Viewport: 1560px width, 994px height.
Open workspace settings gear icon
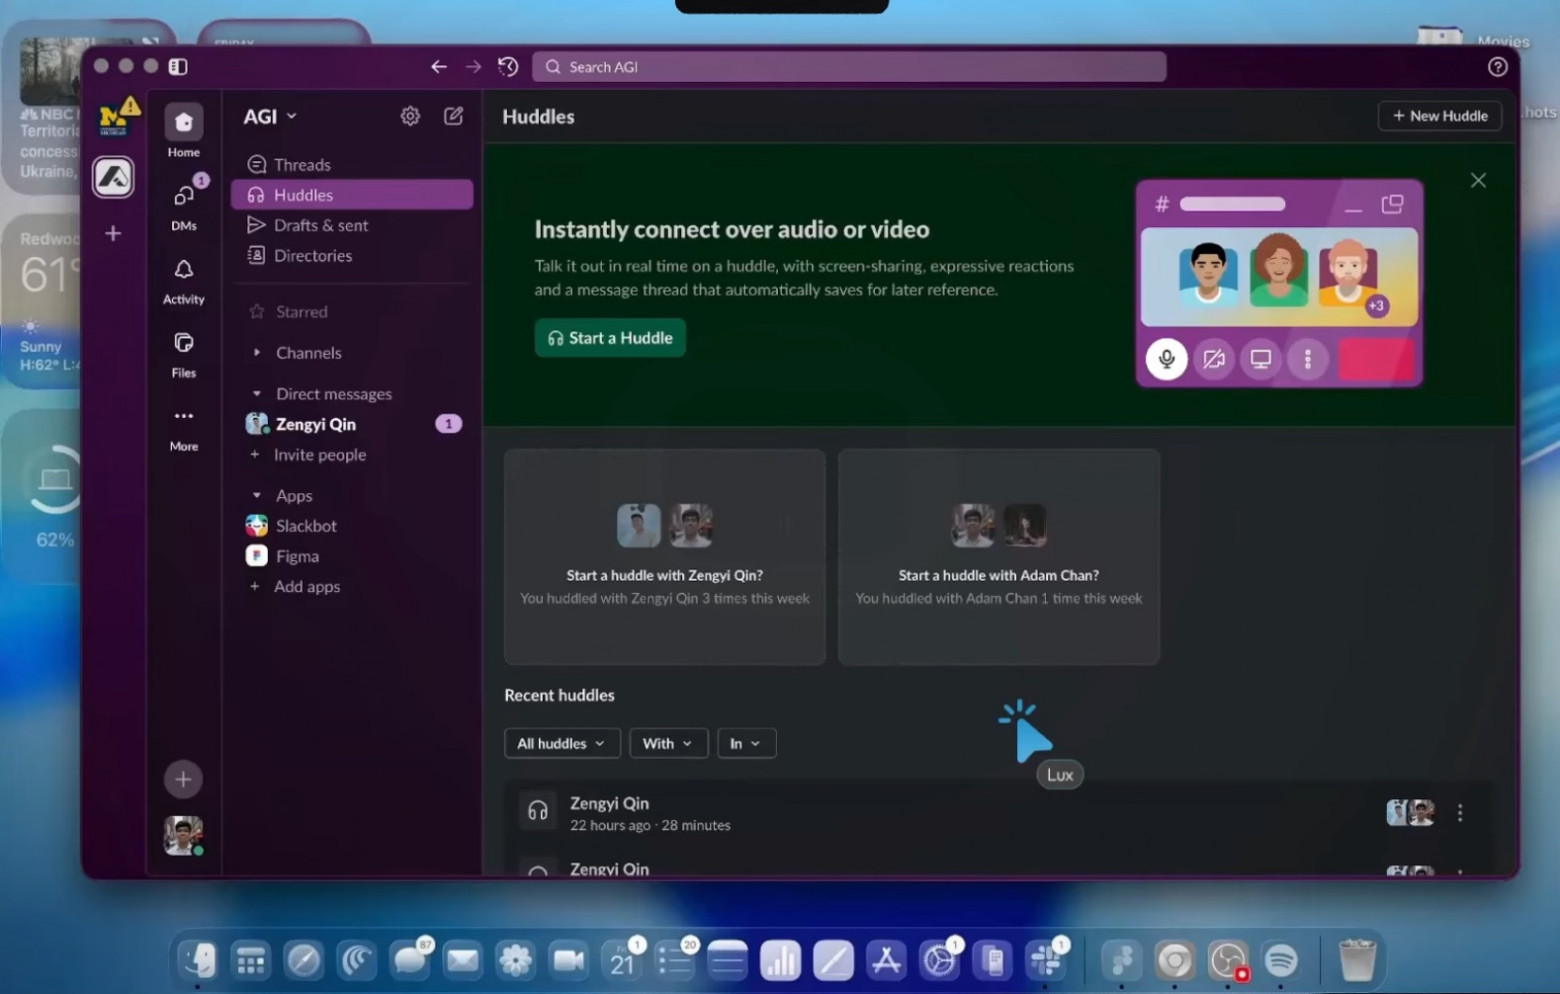click(x=410, y=116)
